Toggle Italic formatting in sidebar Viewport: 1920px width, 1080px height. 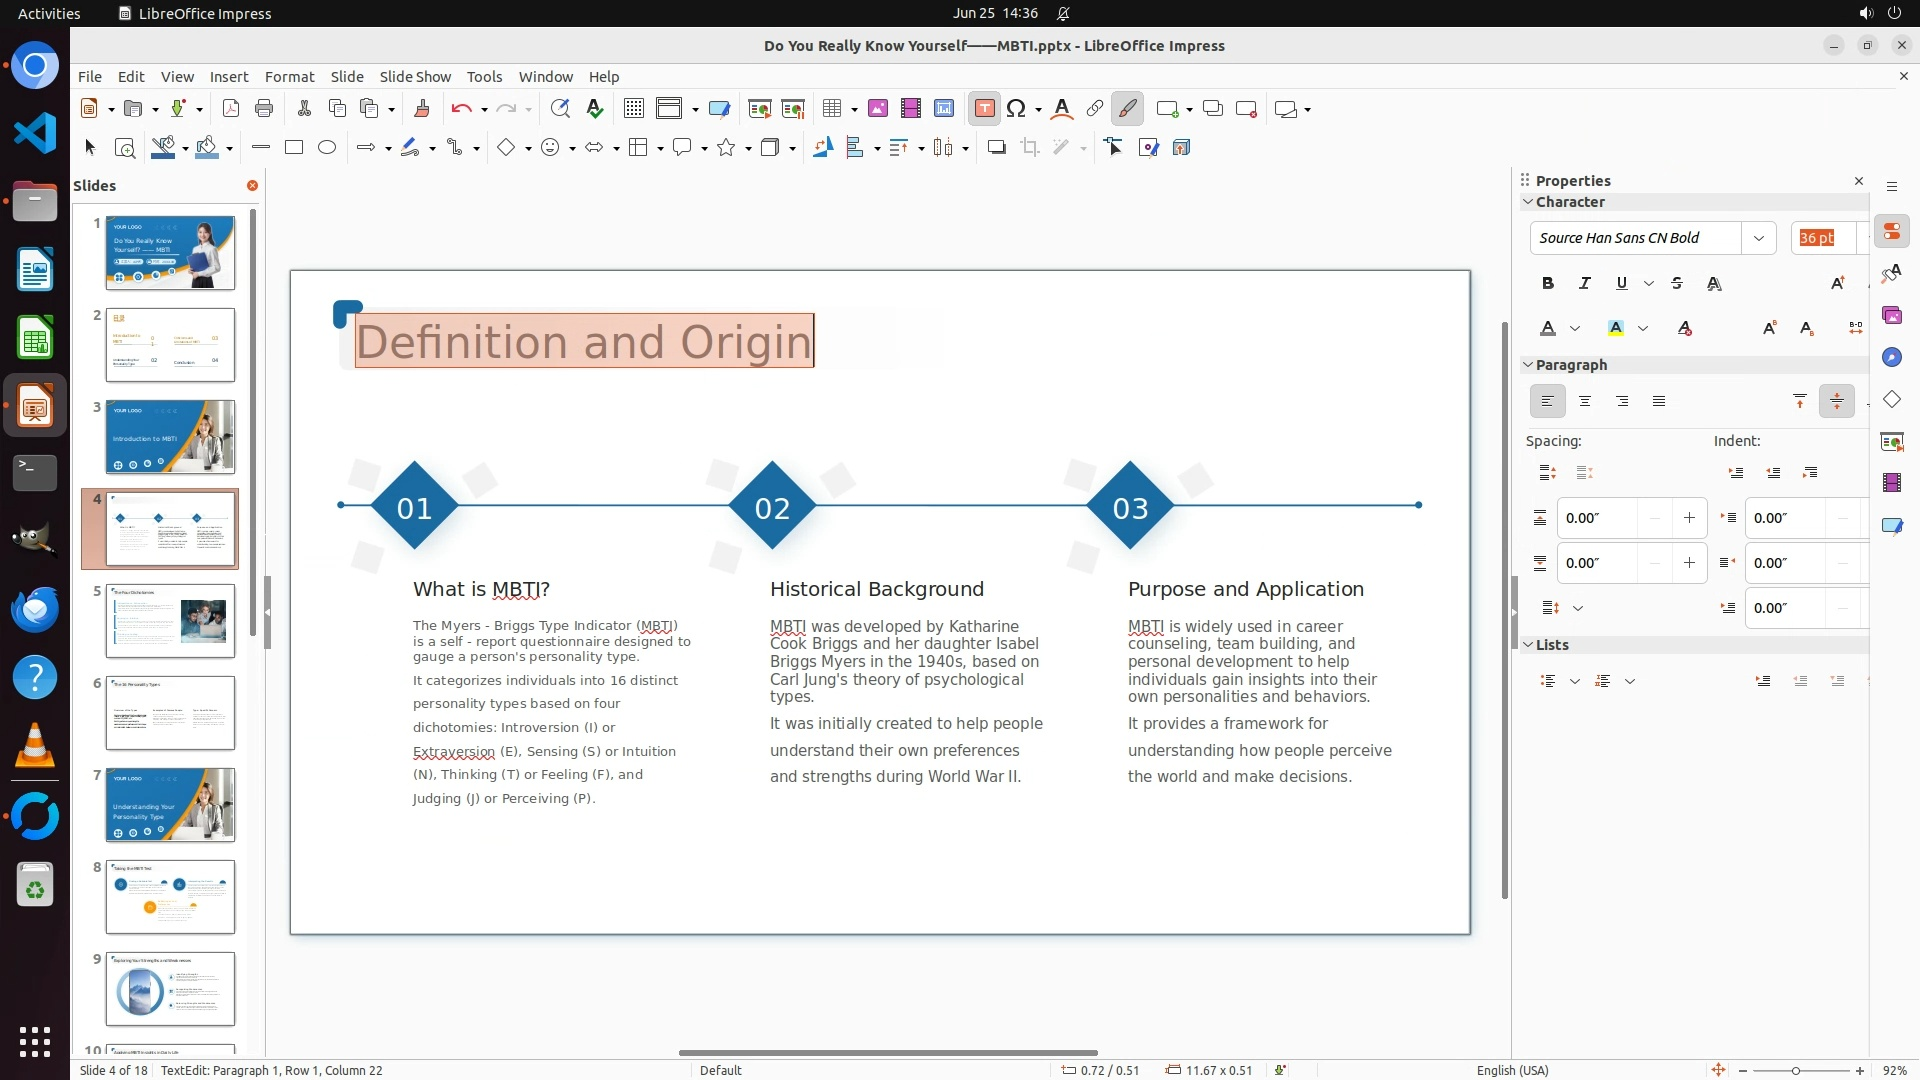pos(1584,284)
